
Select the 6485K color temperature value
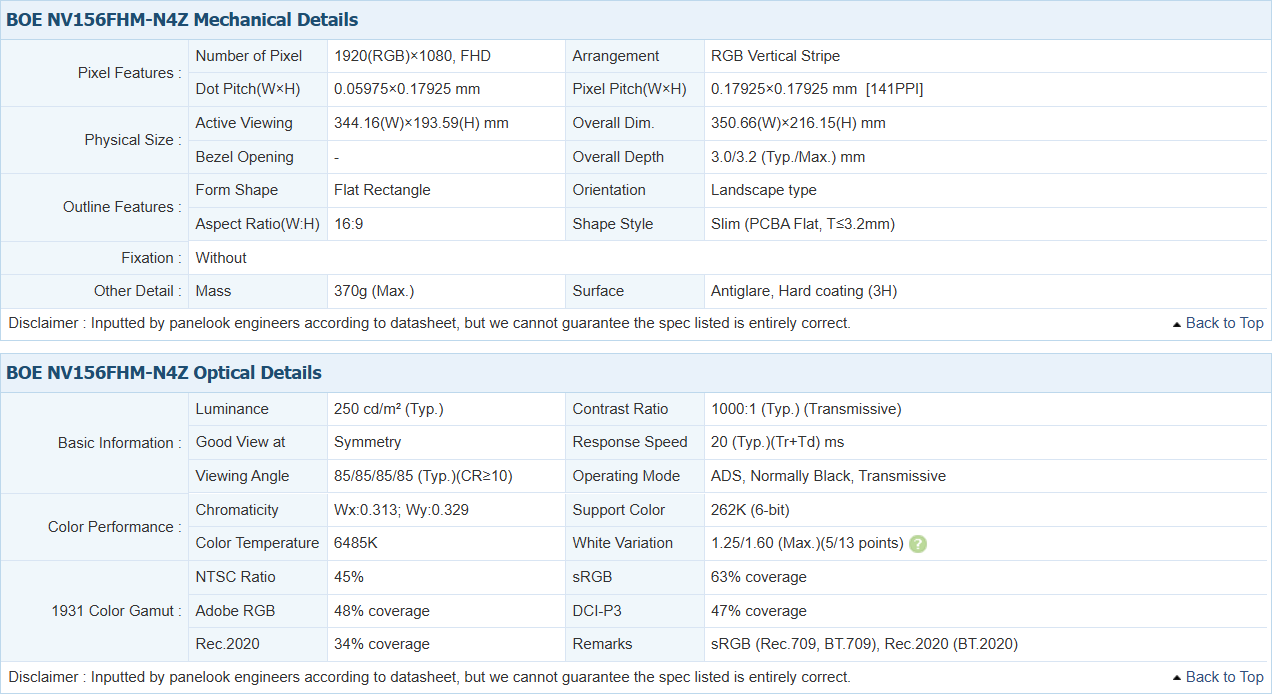click(x=356, y=543)
